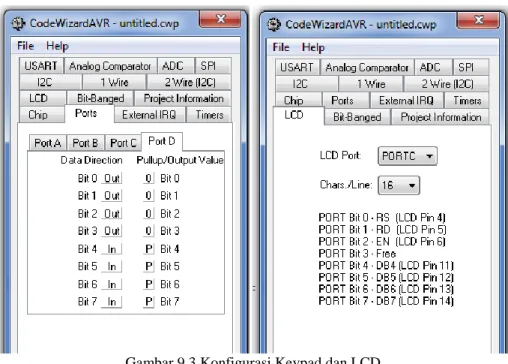Toggle Bit 1 data direction Out
The width and height of the screenshot is (508, 364).
point(112,196)
